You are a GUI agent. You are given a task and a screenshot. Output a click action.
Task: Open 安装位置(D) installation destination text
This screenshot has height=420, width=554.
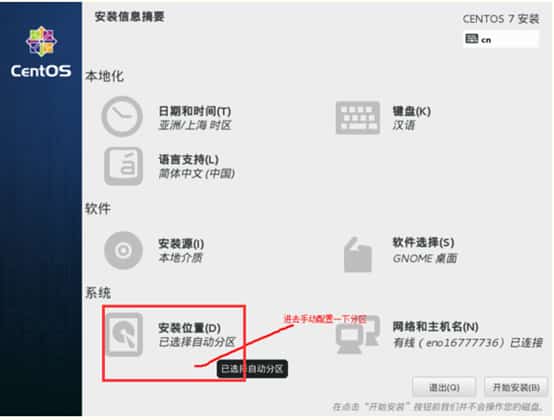[x=189, y=328]
